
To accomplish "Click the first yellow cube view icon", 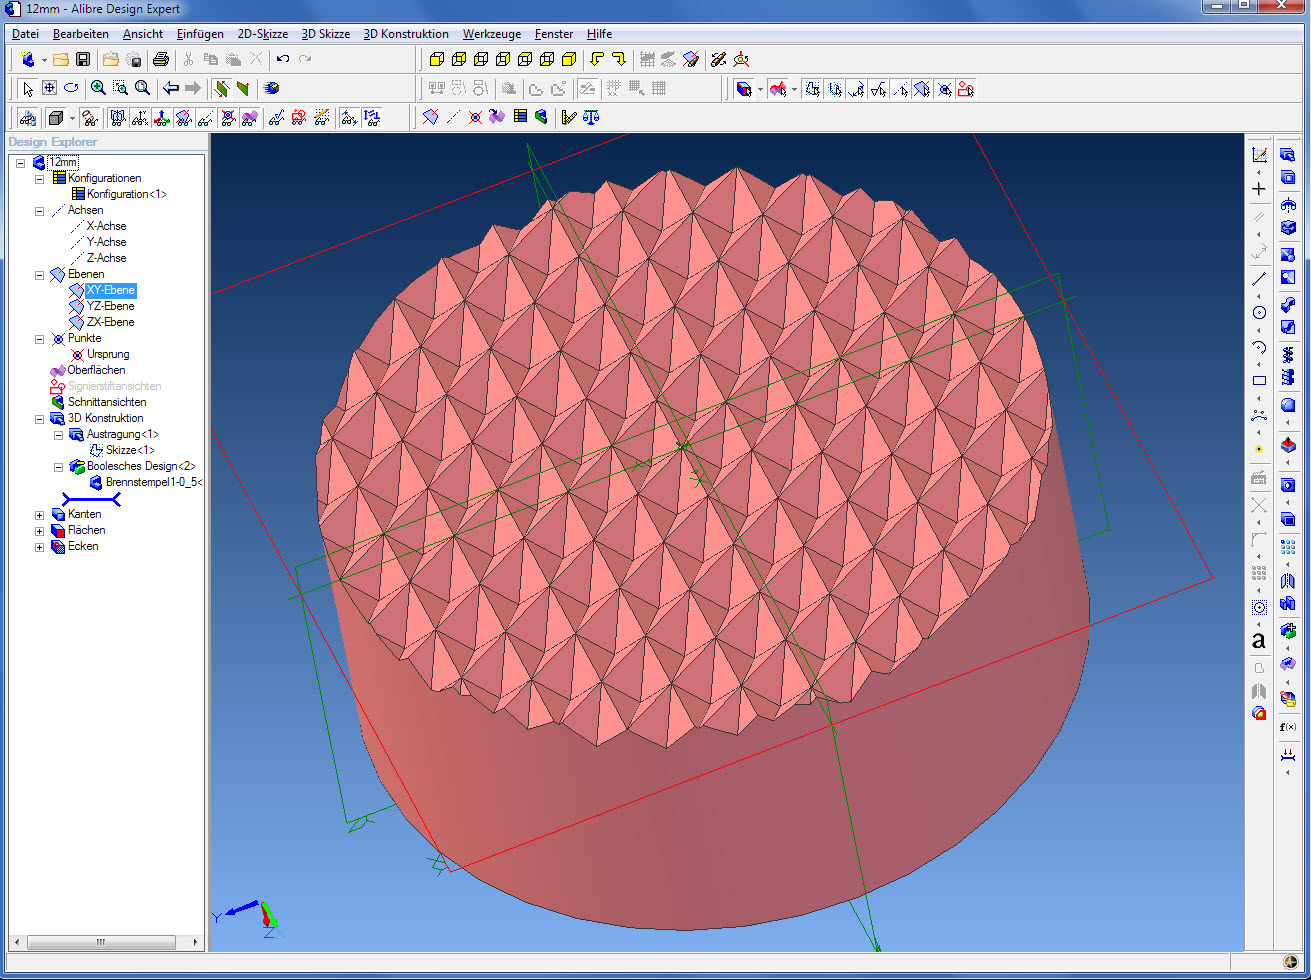I will pos(436,60).
